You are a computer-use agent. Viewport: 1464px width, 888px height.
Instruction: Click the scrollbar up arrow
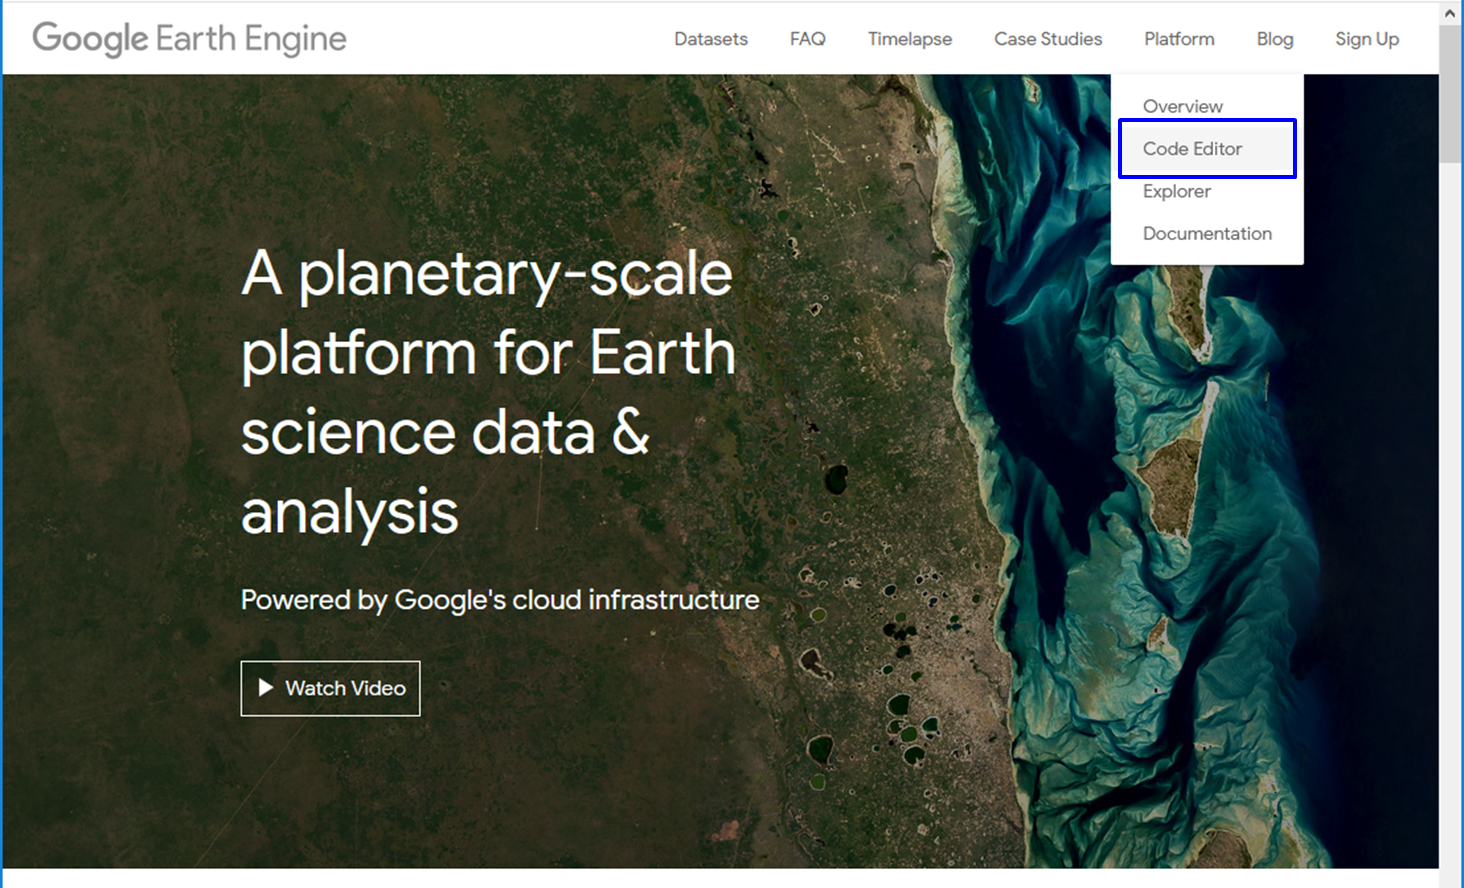point(1450,13)
